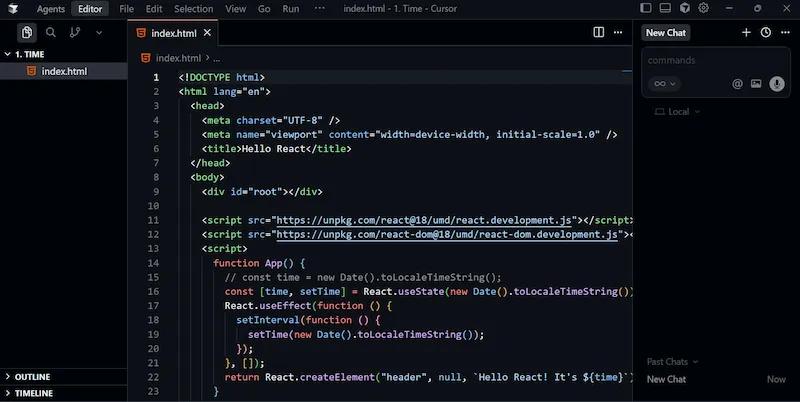Show more menu items via ellipsis

pyautogui.click(x=319, y=9)
